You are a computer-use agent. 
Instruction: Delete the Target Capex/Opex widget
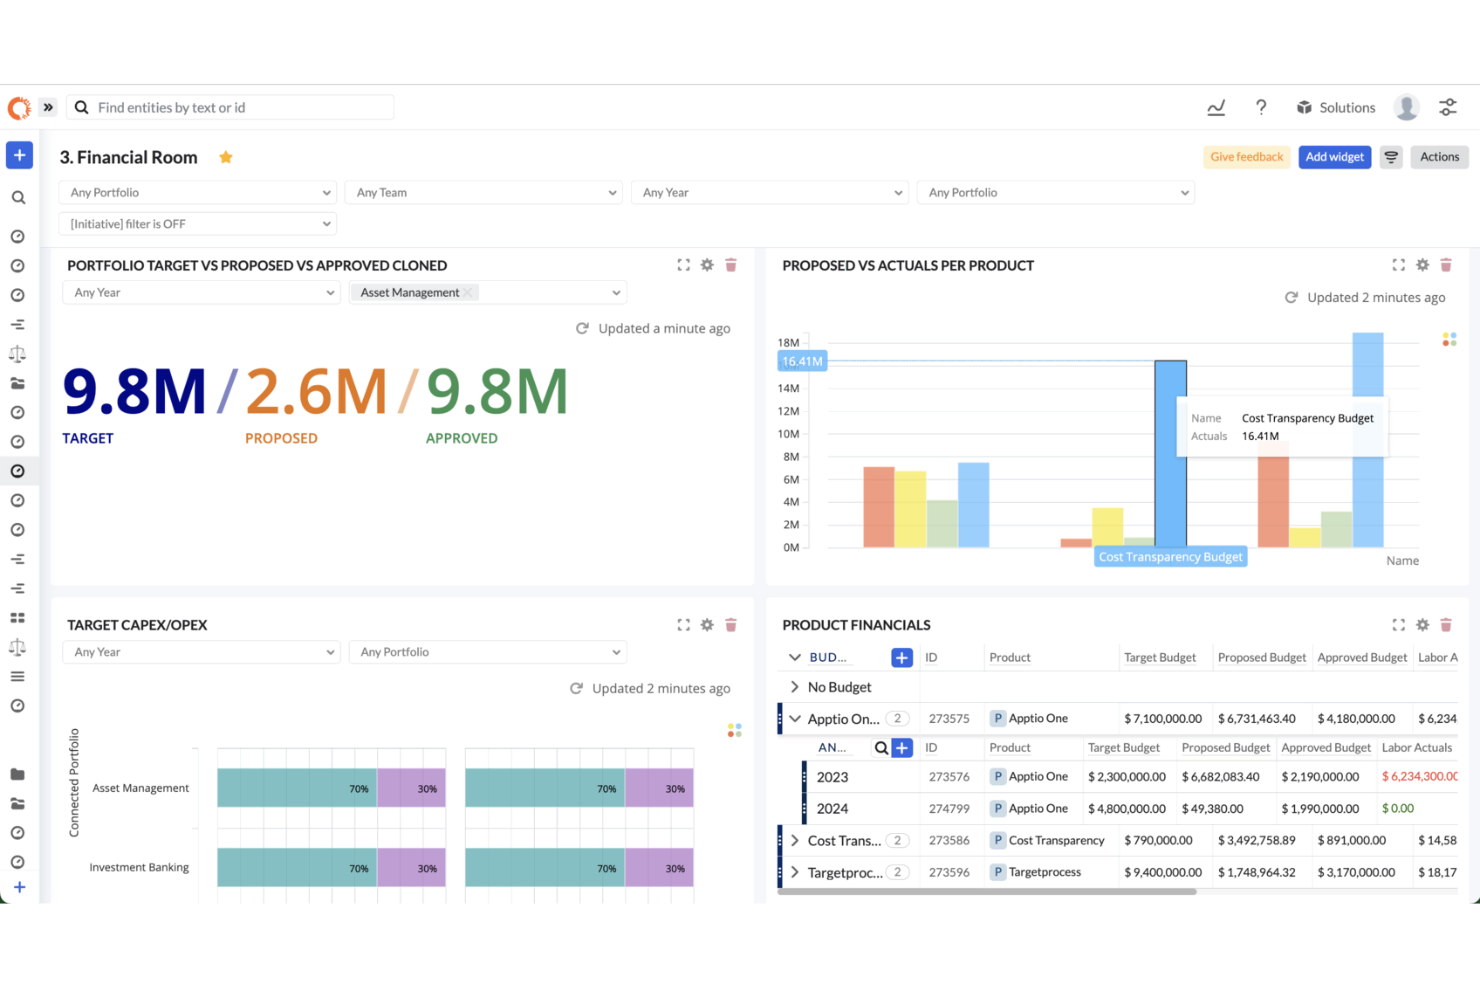click(731, 625)
